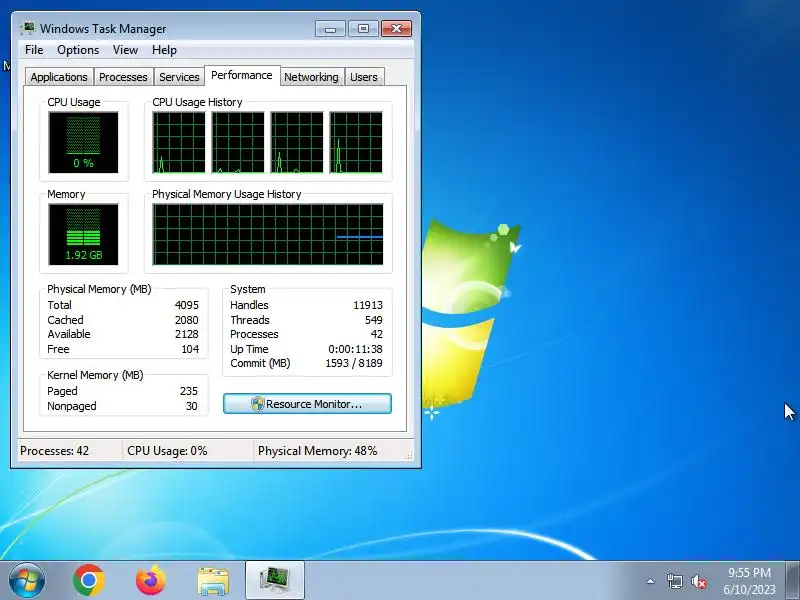This screenshot has height=600, width=800.
Task: Click the Resource Monitor button
Action: click(x=307, y=404)
